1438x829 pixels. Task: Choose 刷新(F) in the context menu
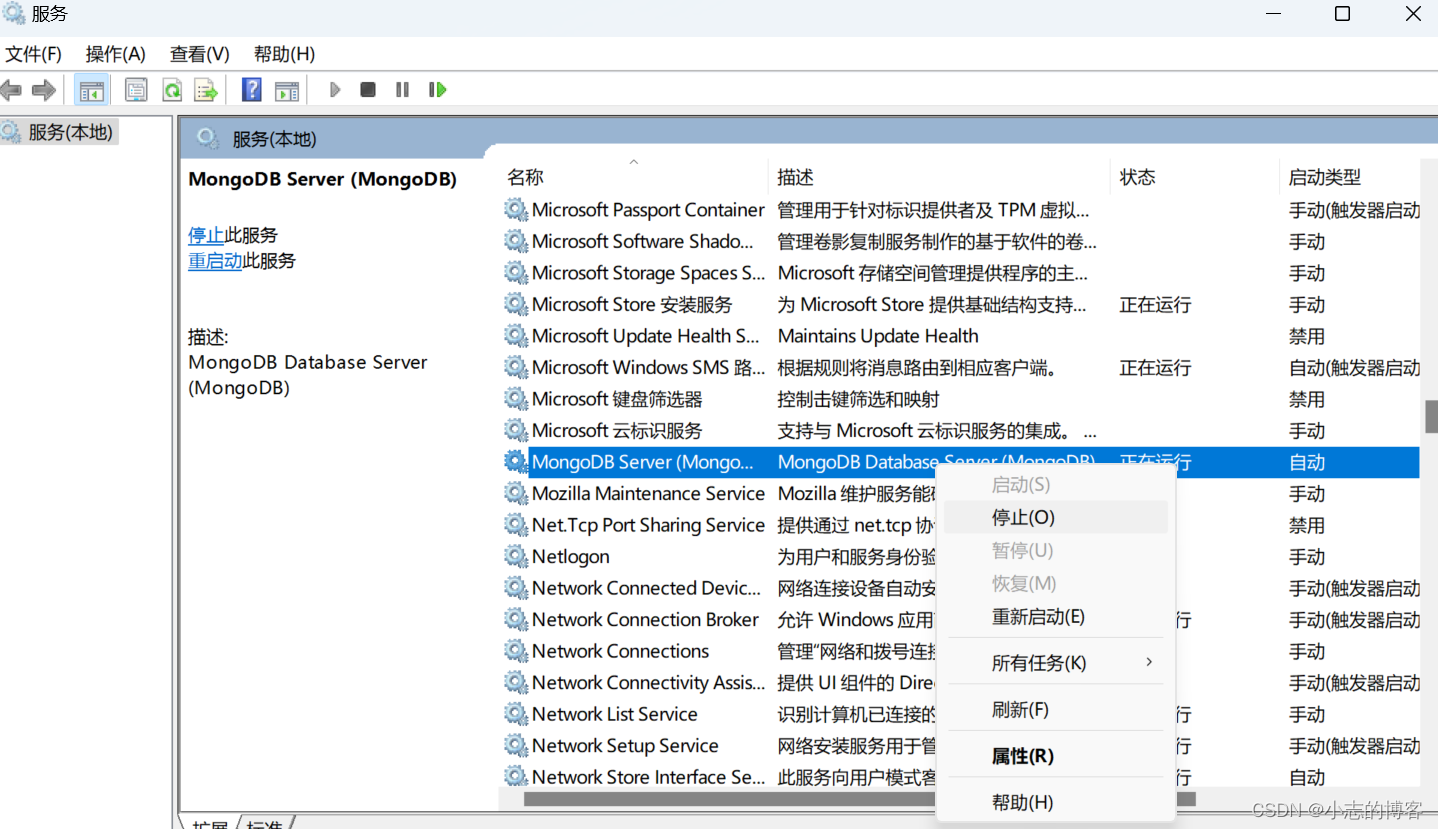point(1056,710)
